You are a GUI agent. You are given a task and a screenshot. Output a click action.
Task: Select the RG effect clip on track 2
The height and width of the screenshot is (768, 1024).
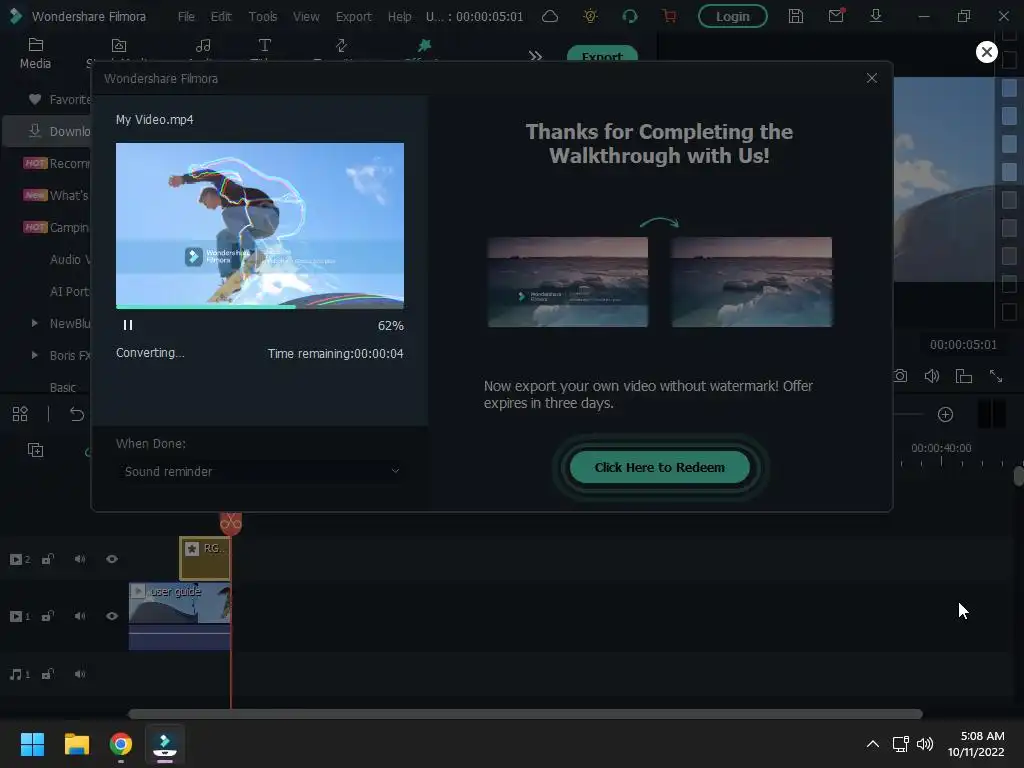[204, 558]
